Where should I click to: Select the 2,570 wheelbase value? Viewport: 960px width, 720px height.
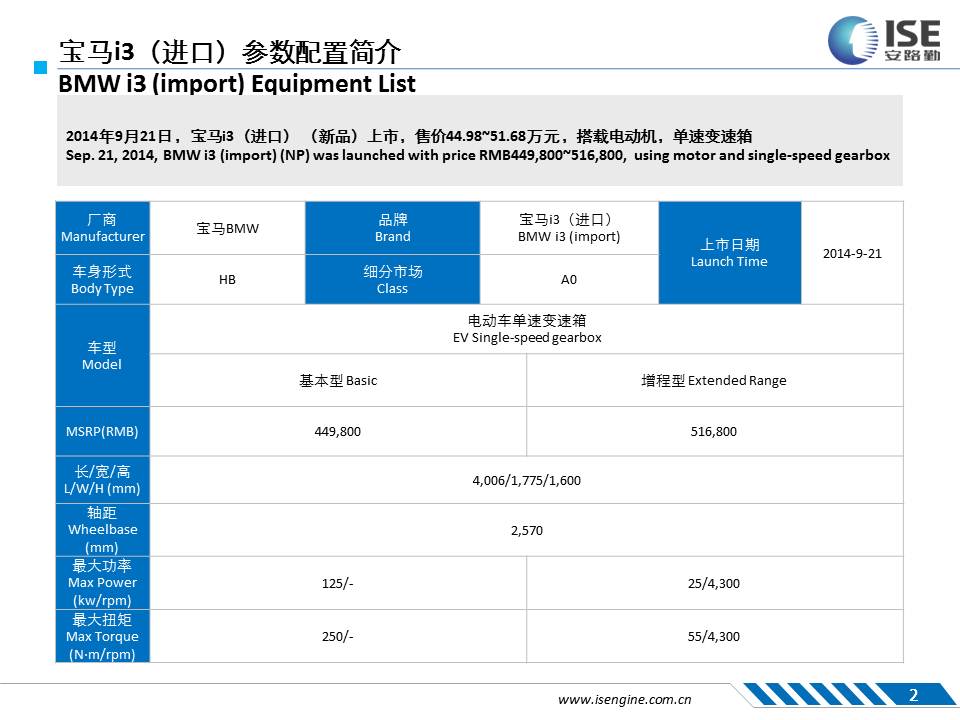coord(527,531)
